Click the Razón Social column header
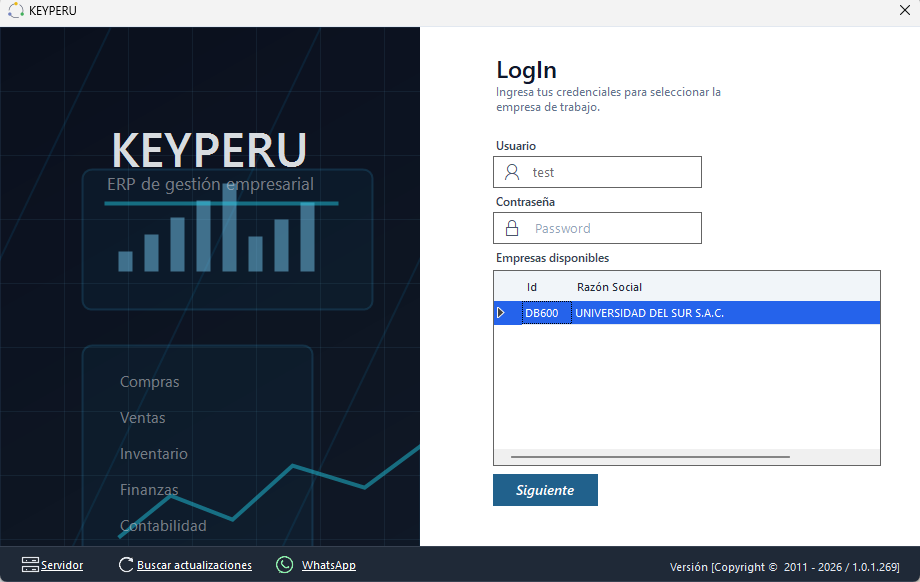The height and width of the screenshot is (582, 920). point(609,287)
